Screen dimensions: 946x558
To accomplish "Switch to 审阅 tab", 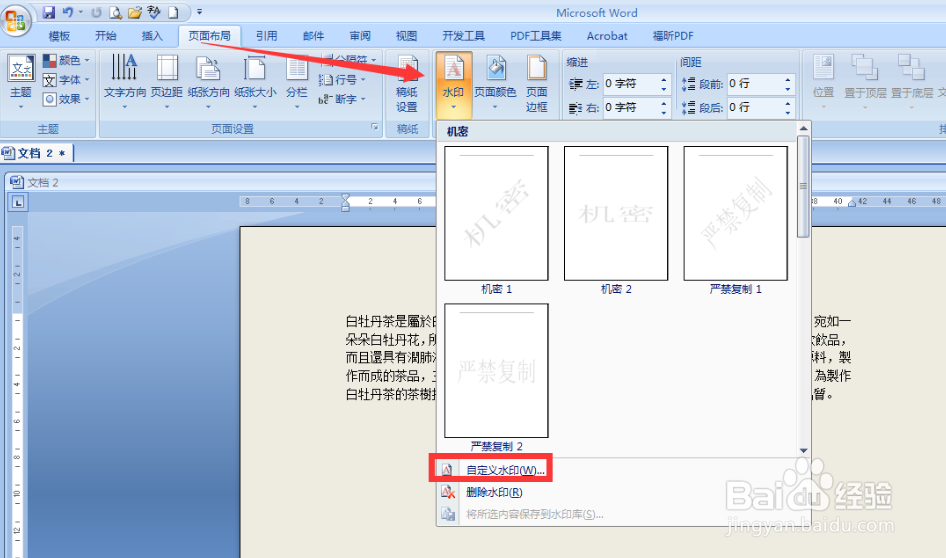I will point(360,36).
